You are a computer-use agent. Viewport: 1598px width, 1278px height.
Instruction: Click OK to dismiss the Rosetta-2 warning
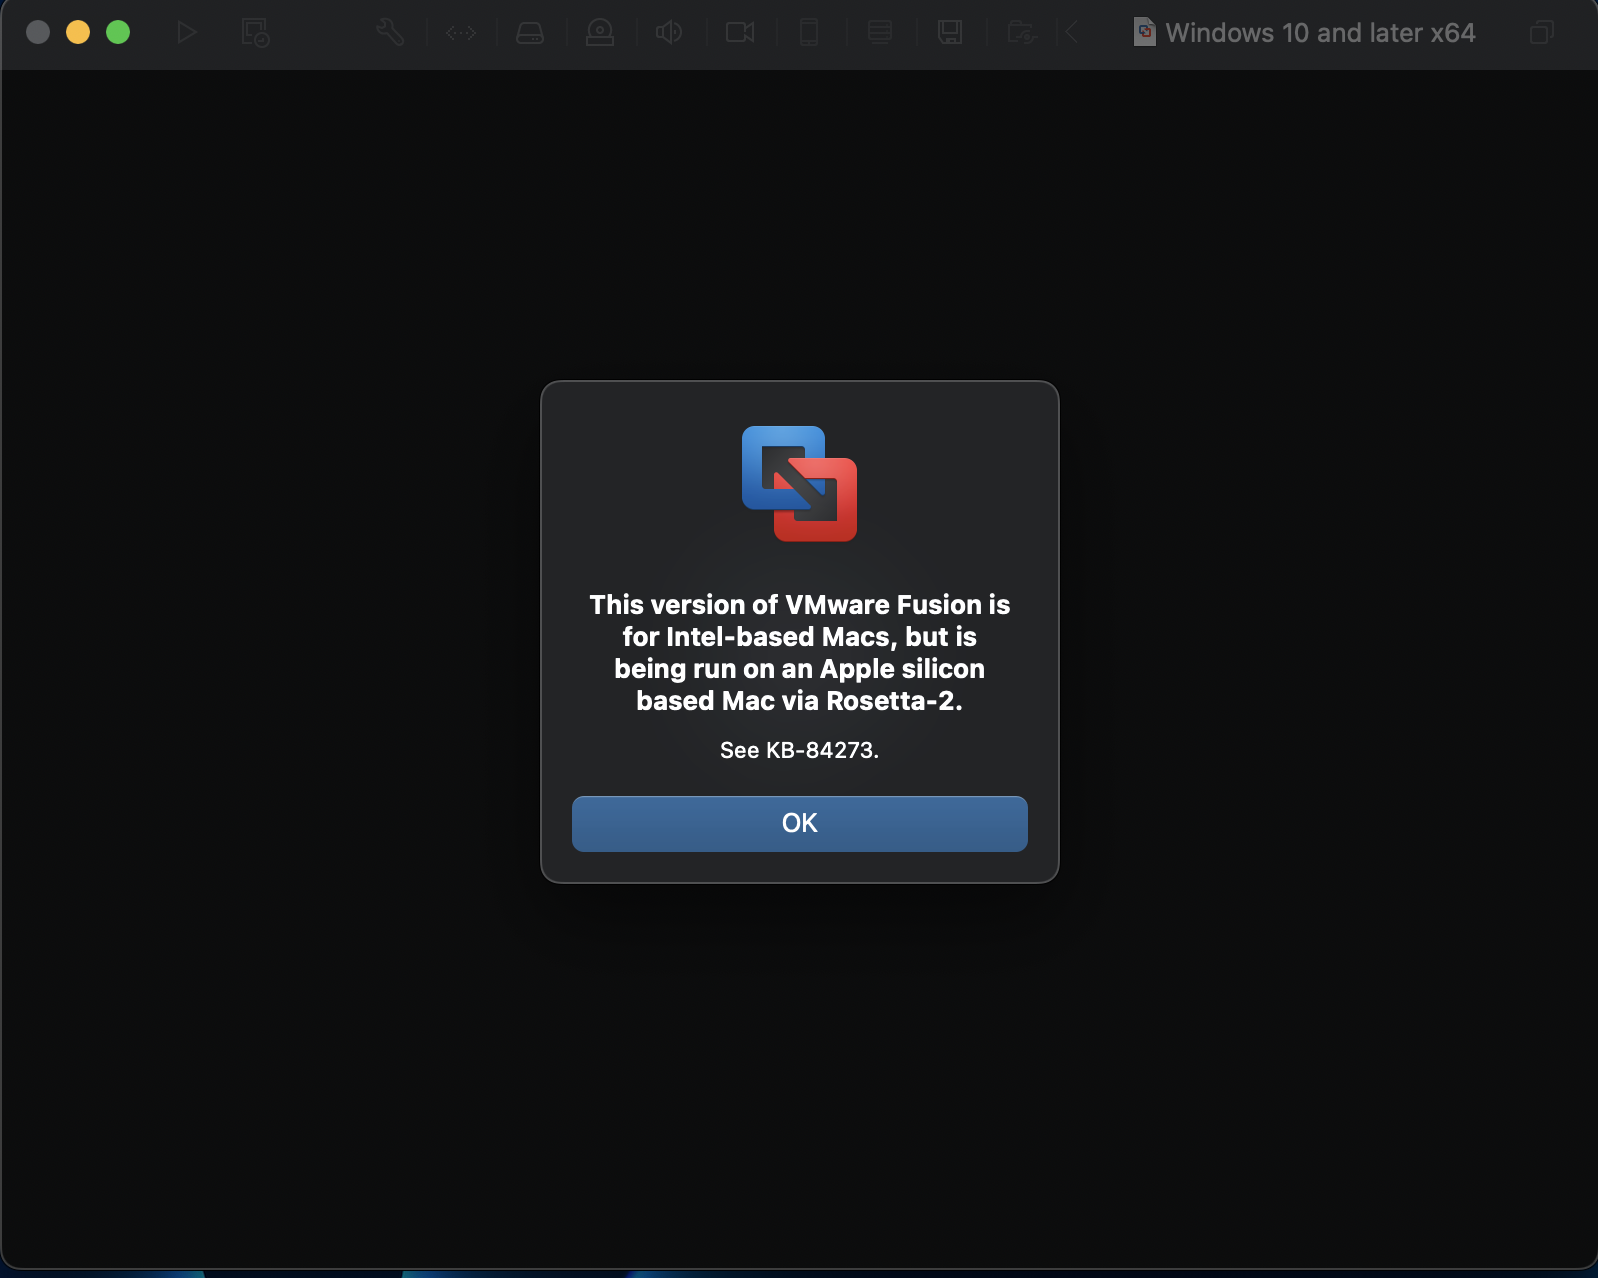click(799, 823)
